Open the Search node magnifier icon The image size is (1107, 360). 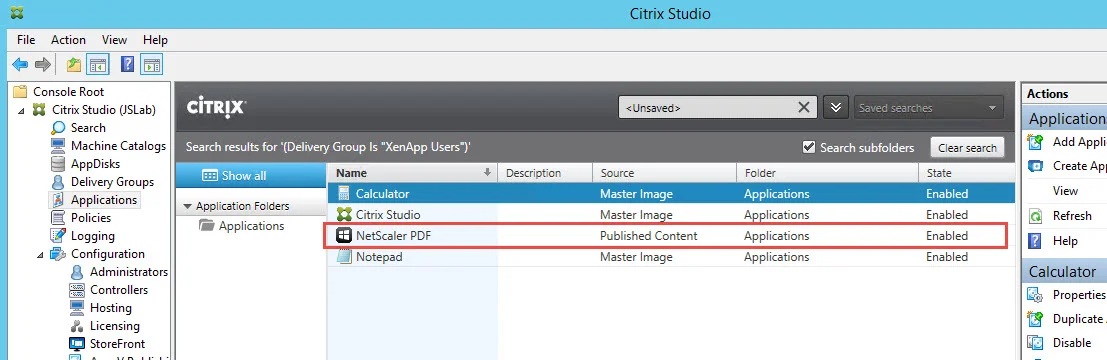pyautogui.click(x=59, y=128)
